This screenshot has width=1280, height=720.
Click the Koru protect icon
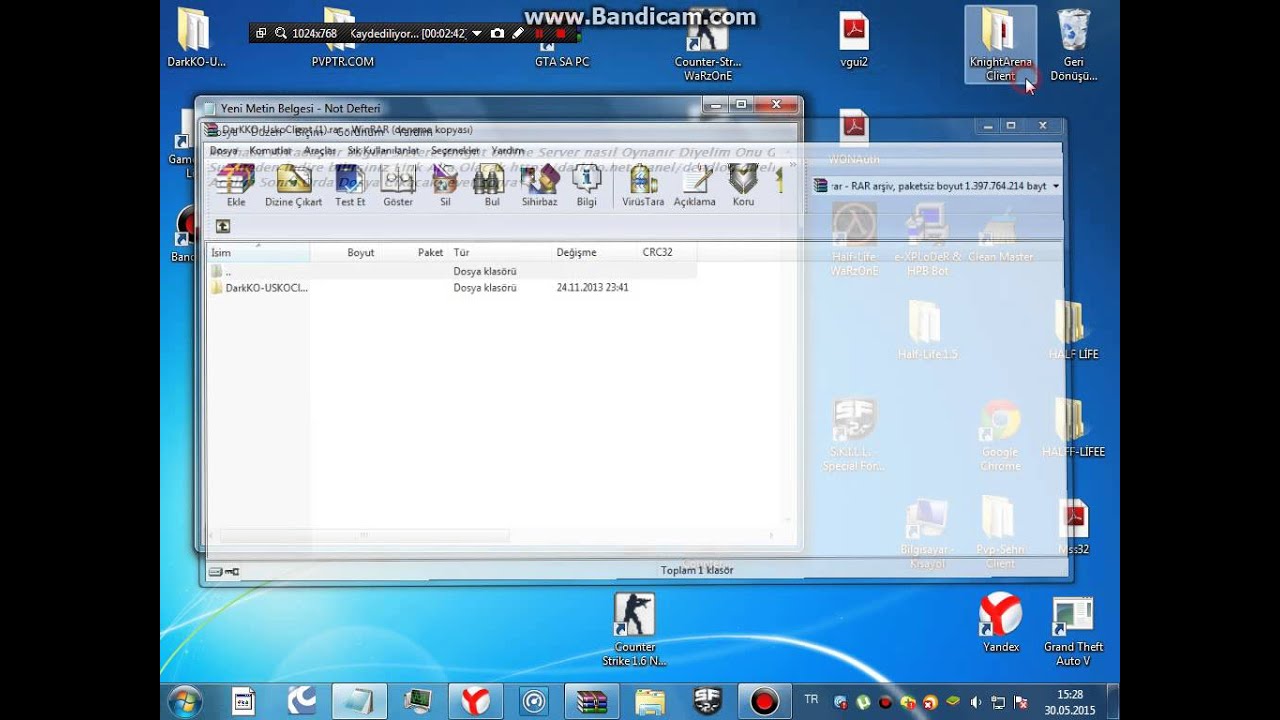click(x=743, y=185)
